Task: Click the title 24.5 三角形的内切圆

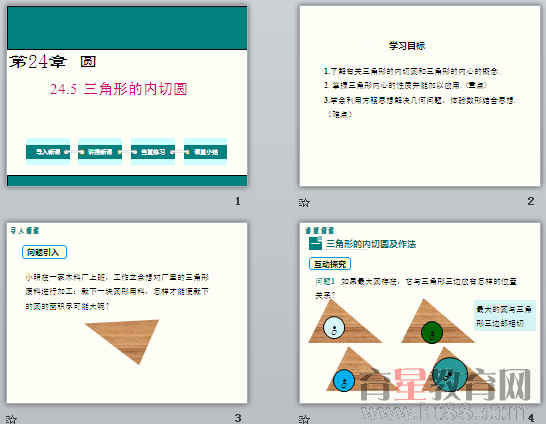Action: pyautogui.click(x=119, y=89)
